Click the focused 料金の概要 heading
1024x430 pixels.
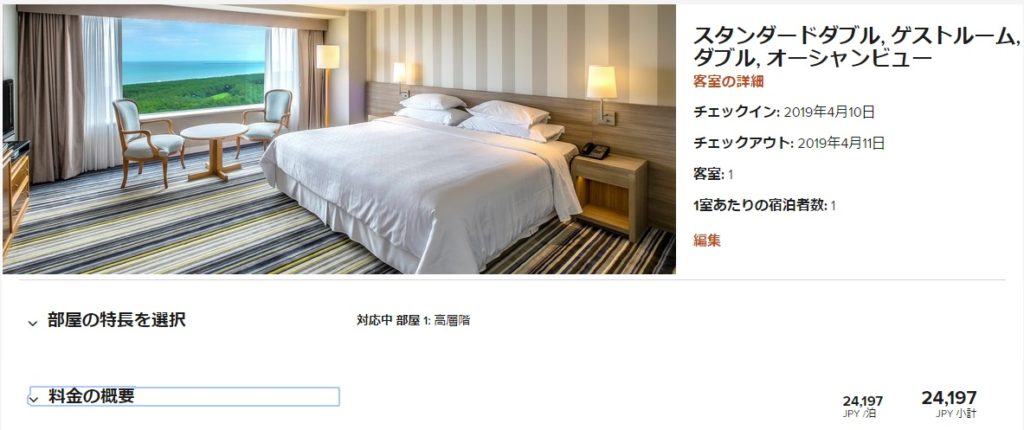(184, 397)
